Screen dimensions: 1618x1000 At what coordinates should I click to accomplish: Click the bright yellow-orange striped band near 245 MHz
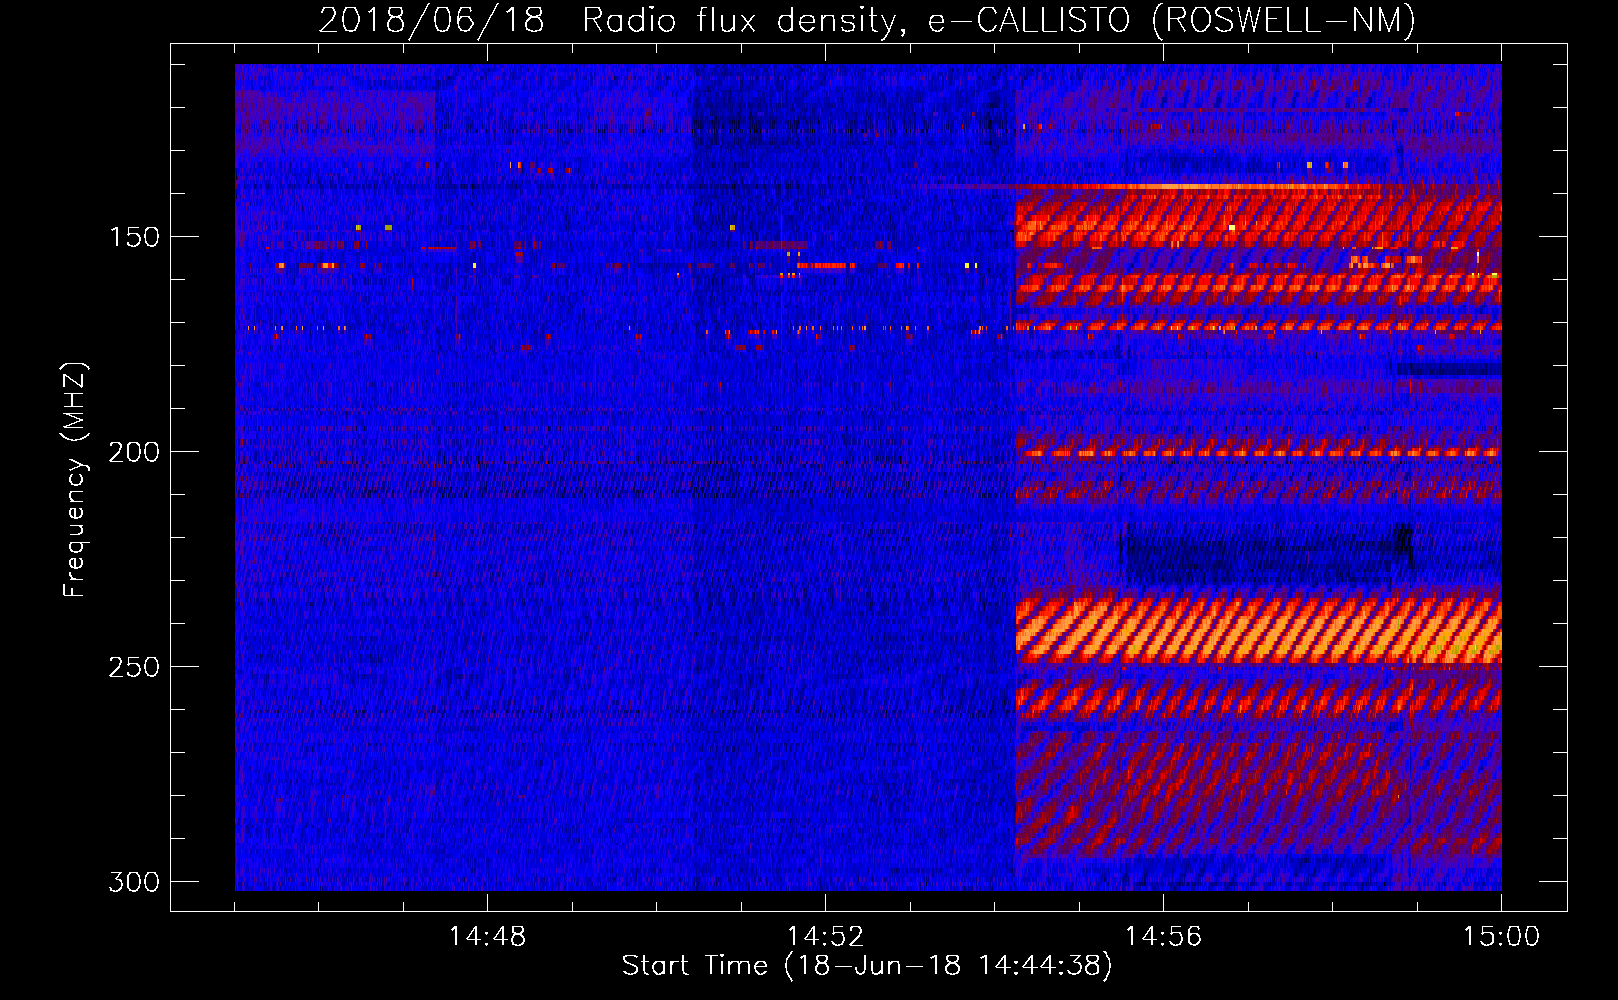point(1258,630)
